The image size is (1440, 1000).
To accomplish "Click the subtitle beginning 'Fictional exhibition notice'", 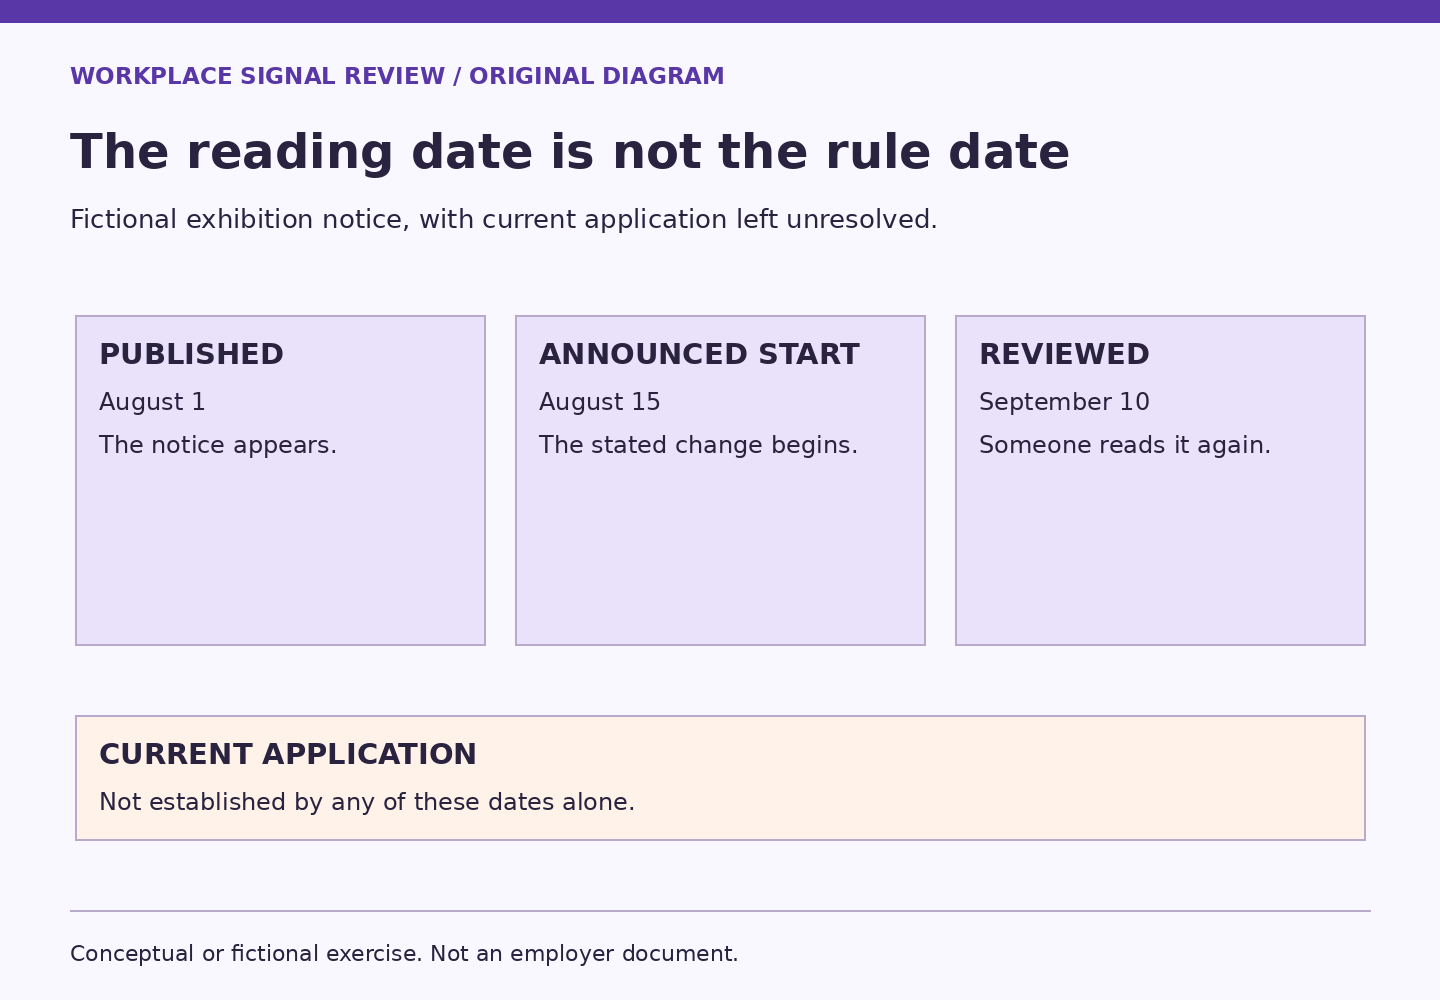I will pyautogui.click(x=504, y=220).
